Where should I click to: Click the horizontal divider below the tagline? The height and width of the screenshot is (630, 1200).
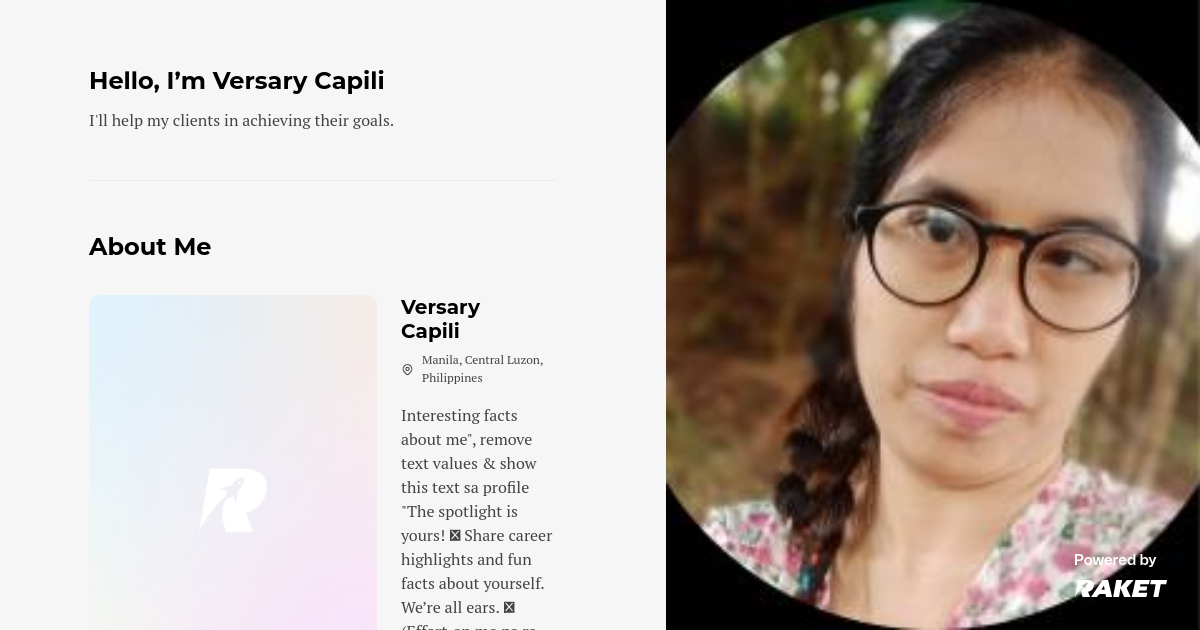(323, 180)
